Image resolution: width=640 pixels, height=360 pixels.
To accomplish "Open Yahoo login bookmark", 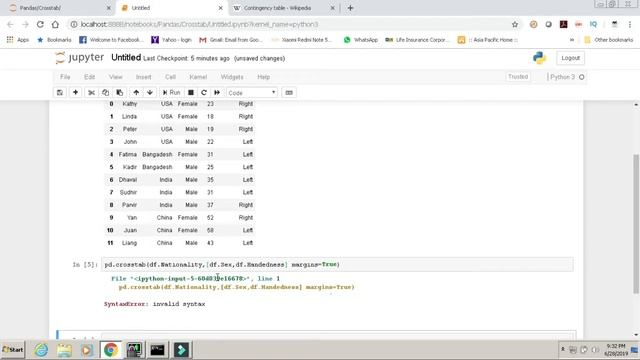I will (x=171, y=40).
